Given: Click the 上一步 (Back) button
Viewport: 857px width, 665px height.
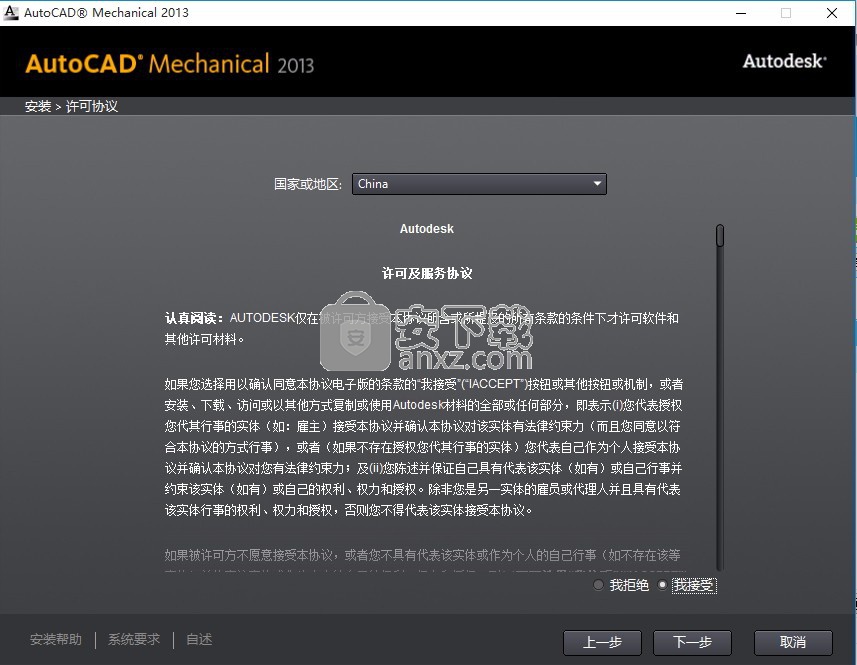Looking at the screenshot, I should [602, 642].
